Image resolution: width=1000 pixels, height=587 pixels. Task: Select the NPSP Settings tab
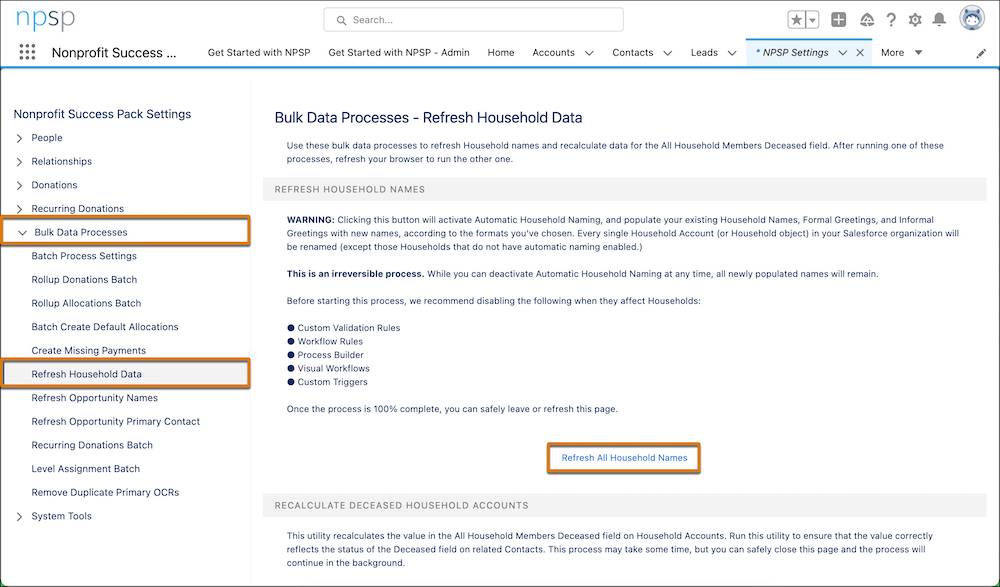click(x=791, y=53)
